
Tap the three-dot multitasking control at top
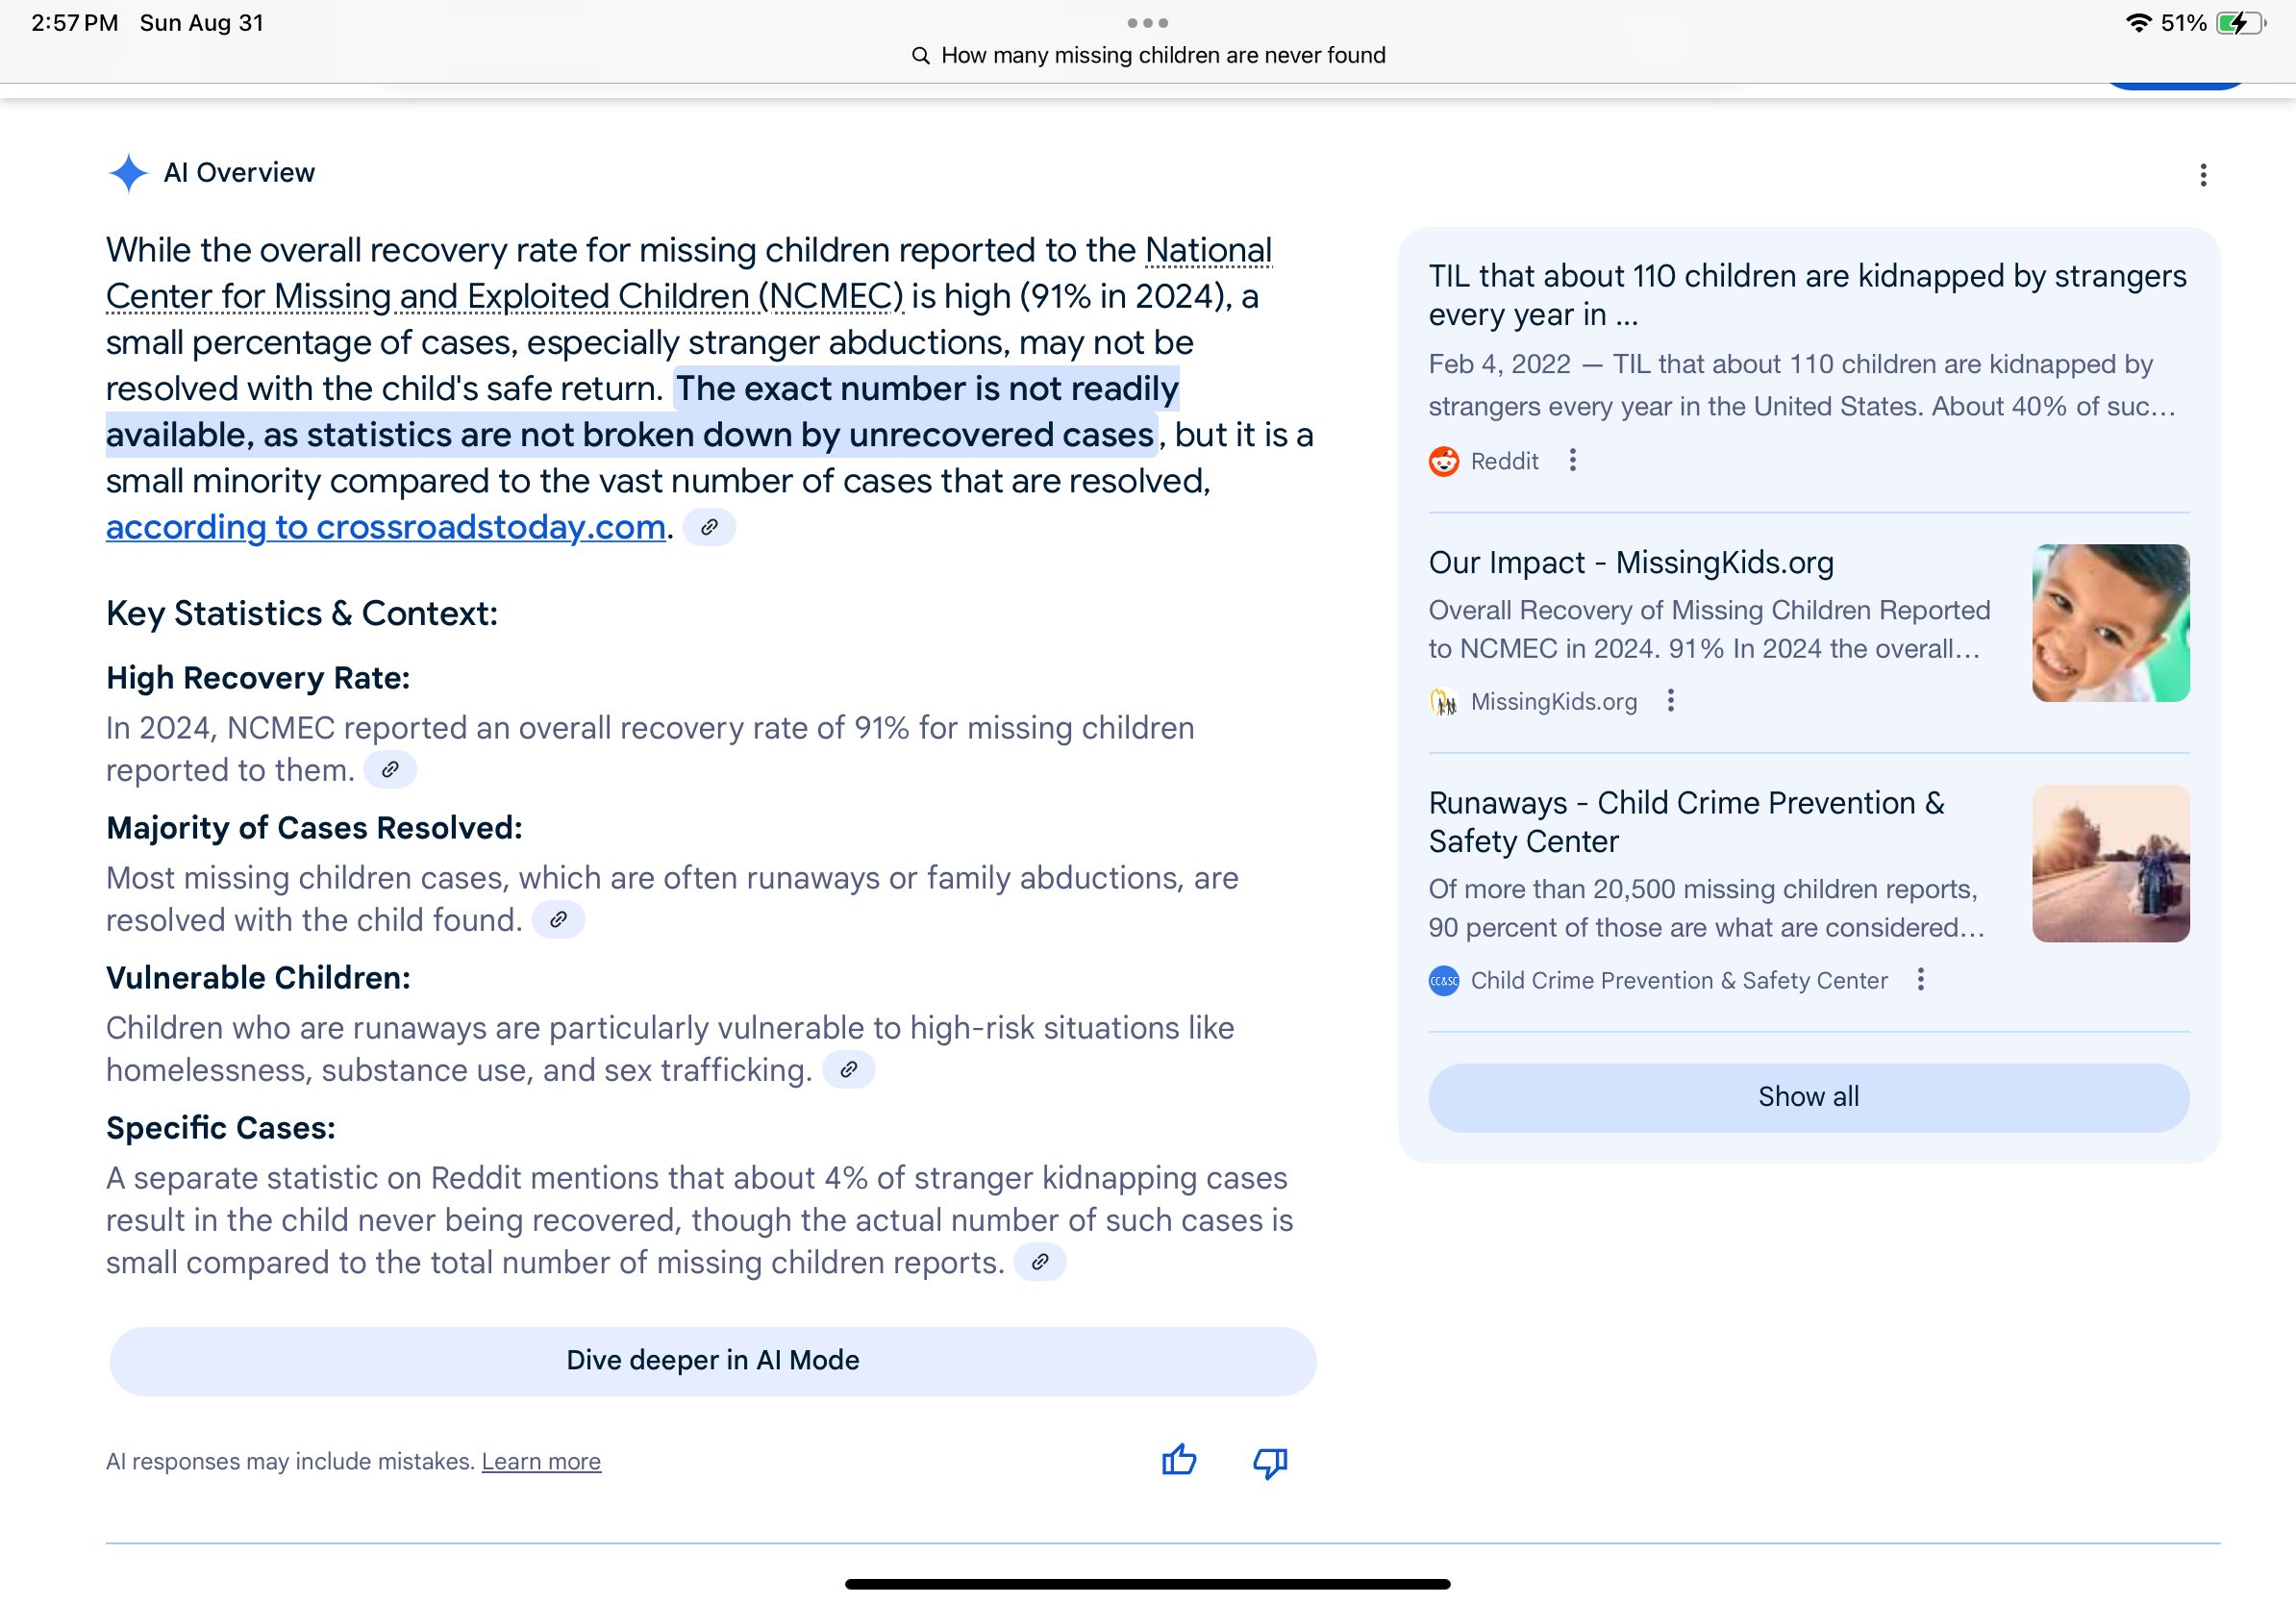pyautogui.click(x=1148, y=22)
